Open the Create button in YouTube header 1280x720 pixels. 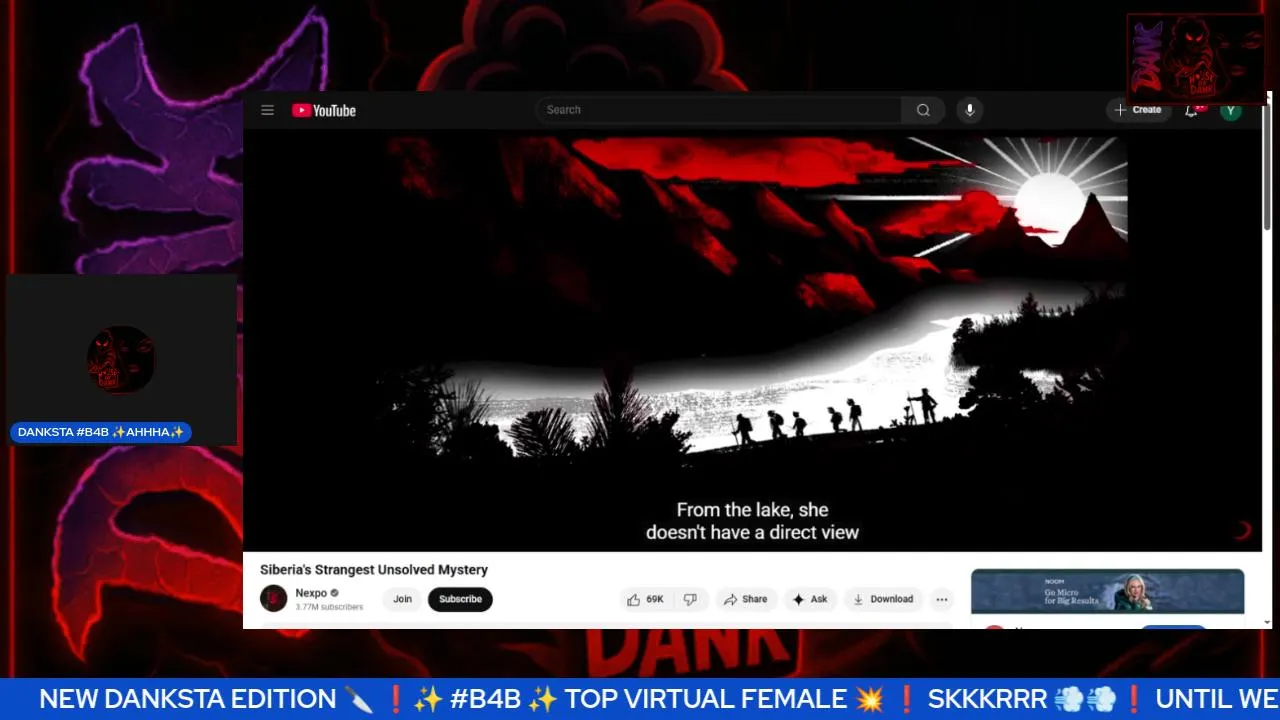click(1138, 110)
